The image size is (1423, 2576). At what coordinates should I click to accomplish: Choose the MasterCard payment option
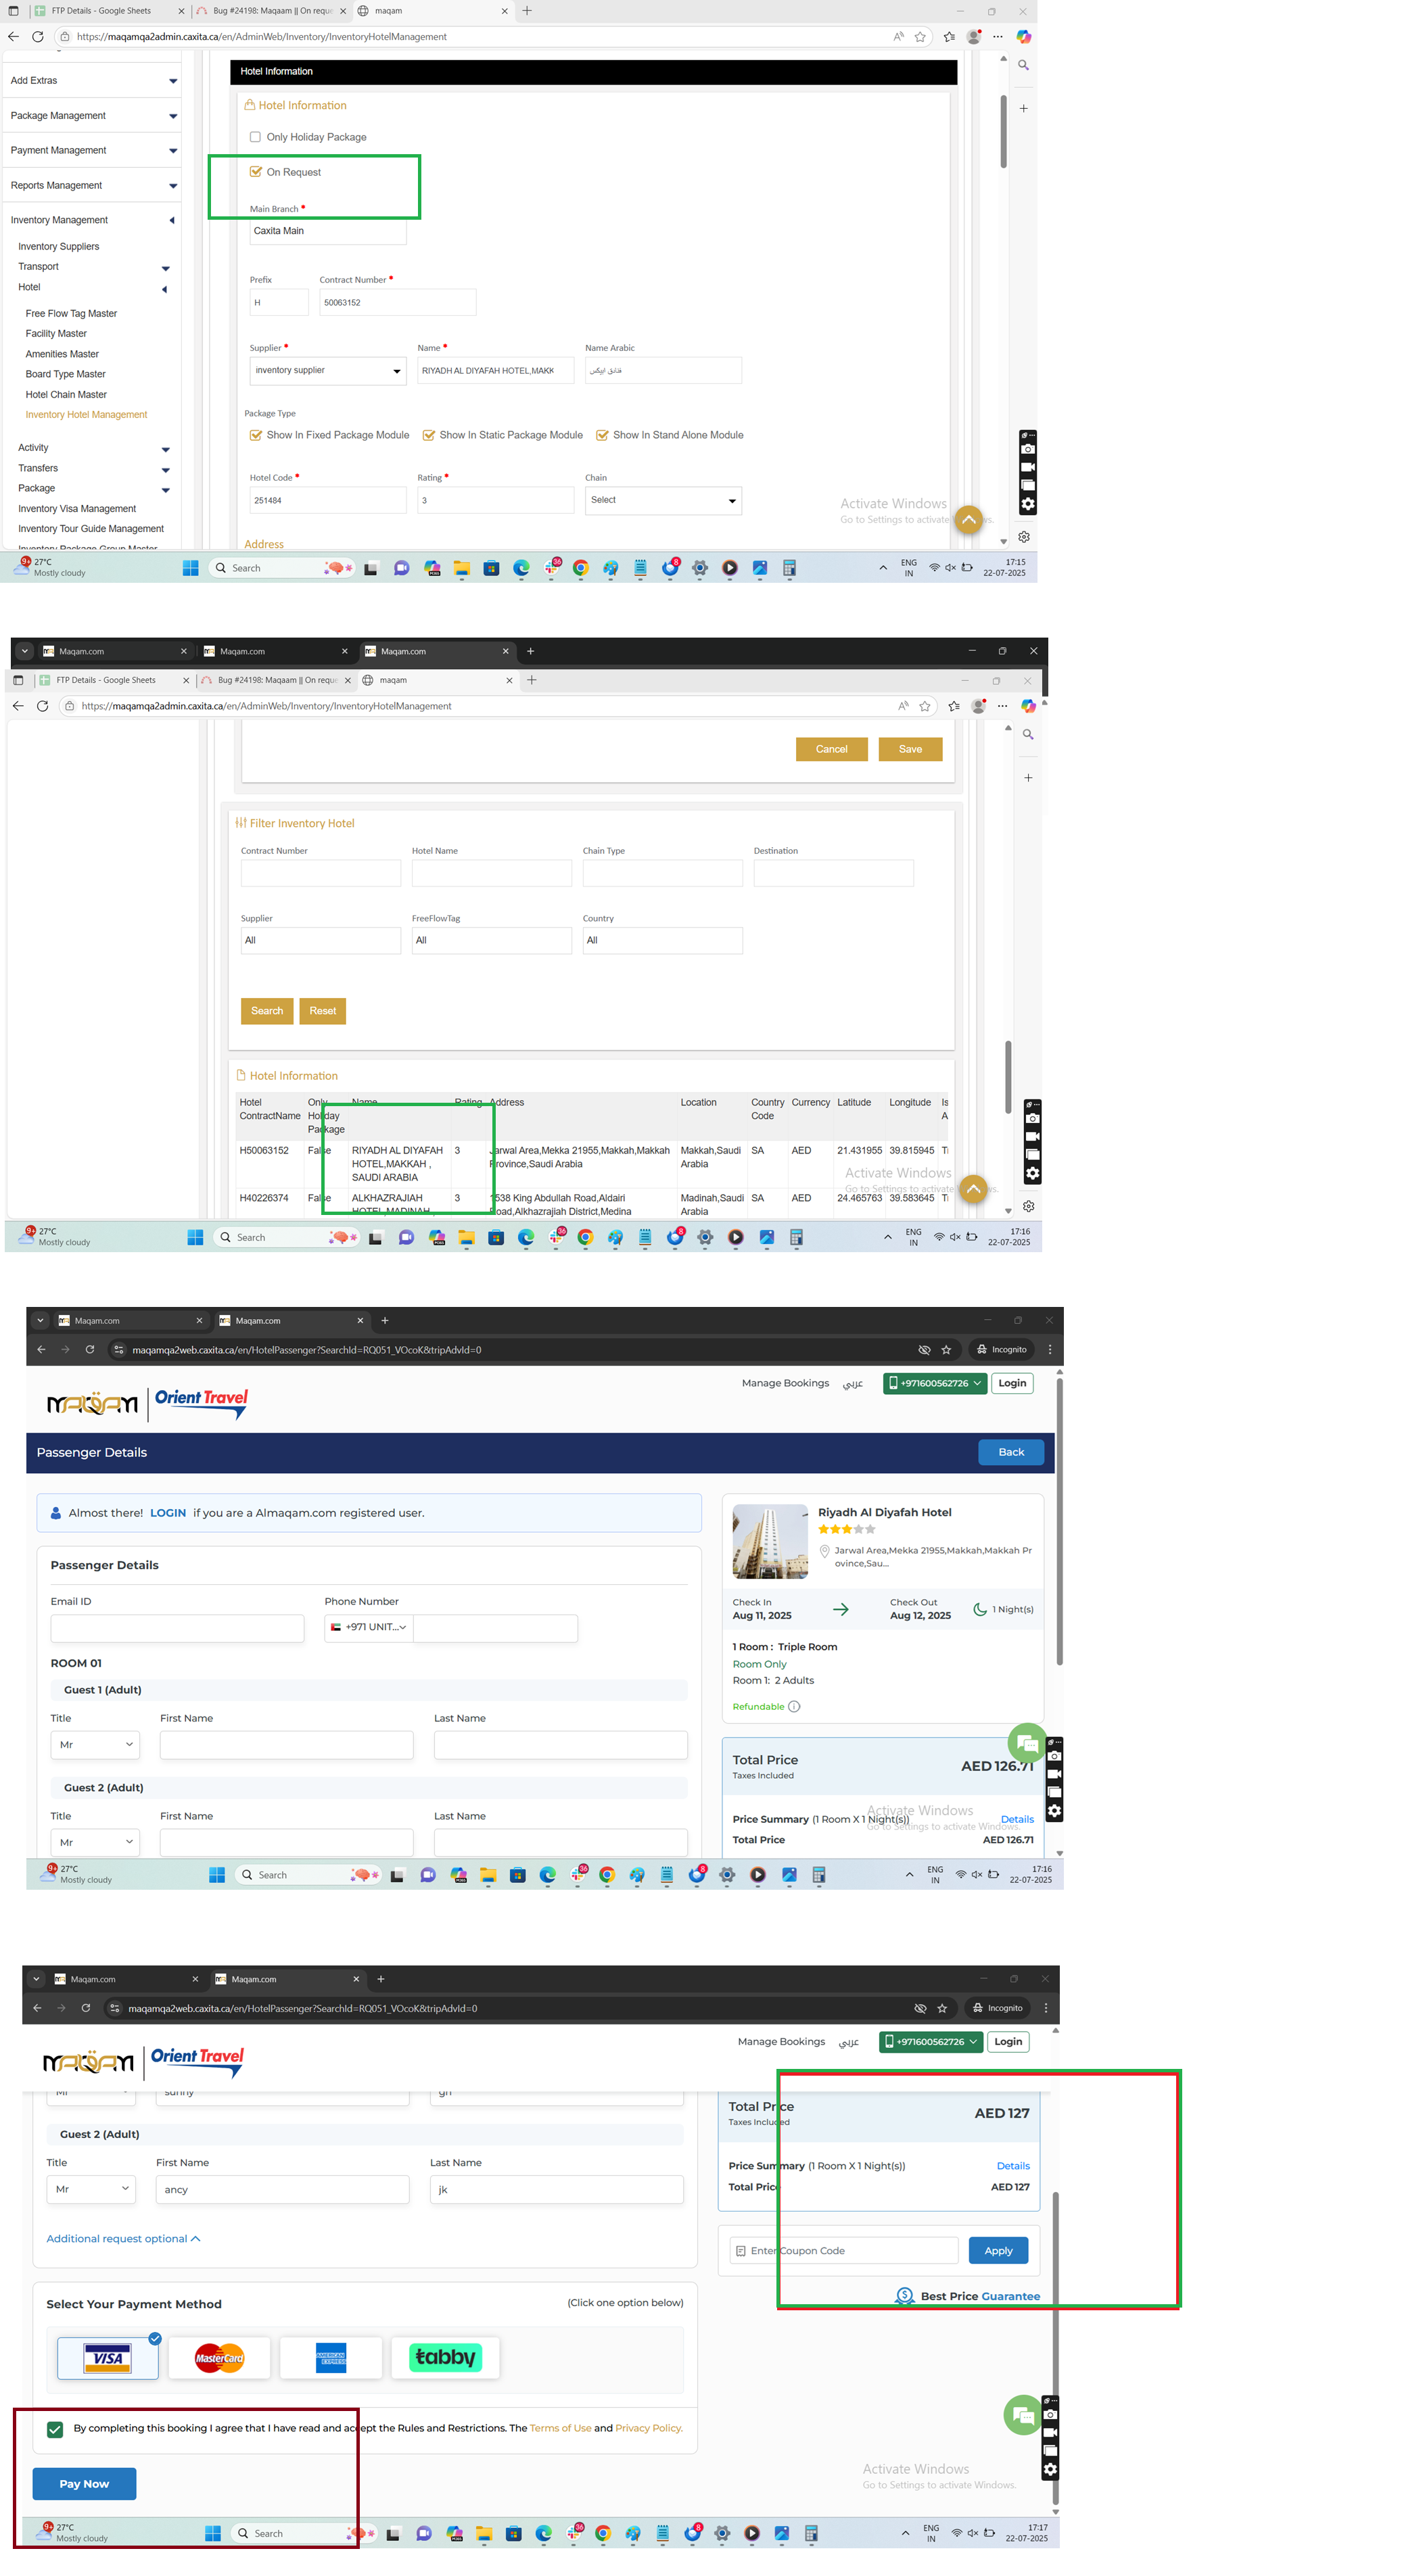(219, 2358)
